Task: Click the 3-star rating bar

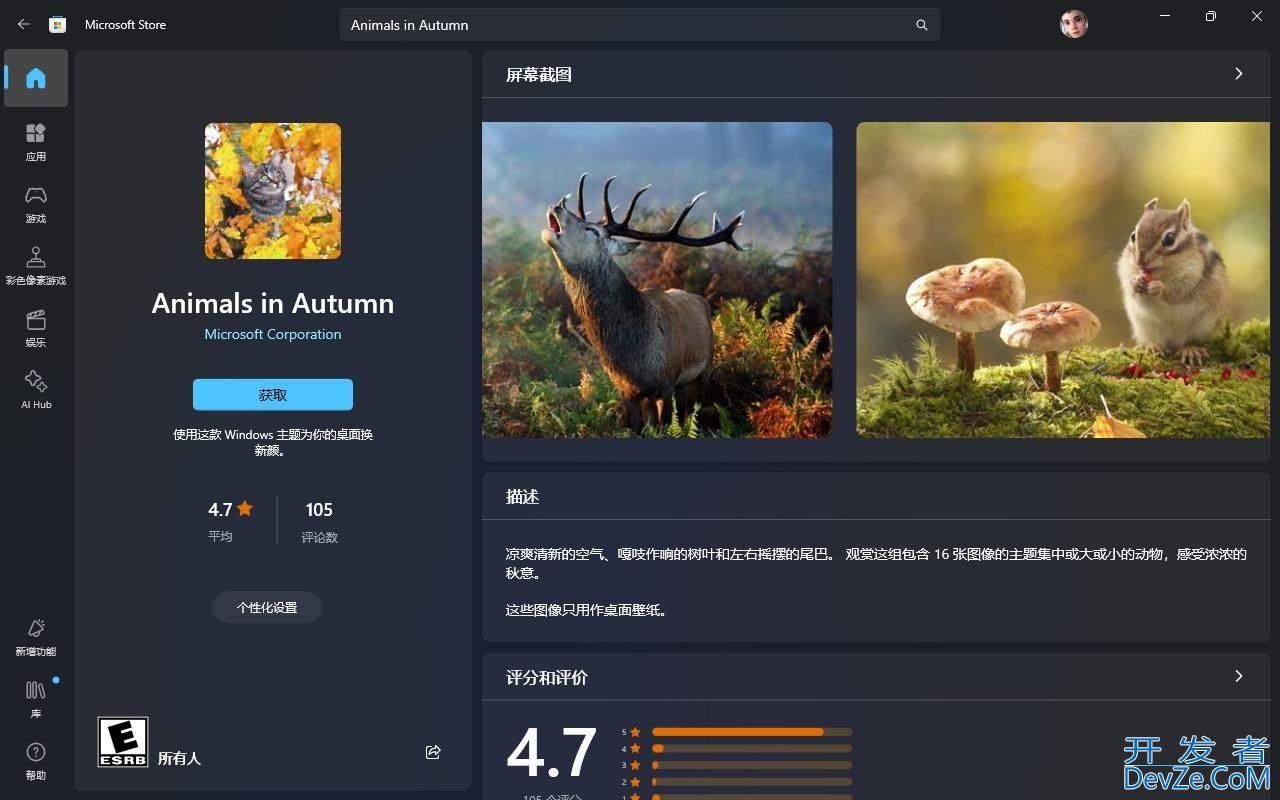Action: [752, 765]
